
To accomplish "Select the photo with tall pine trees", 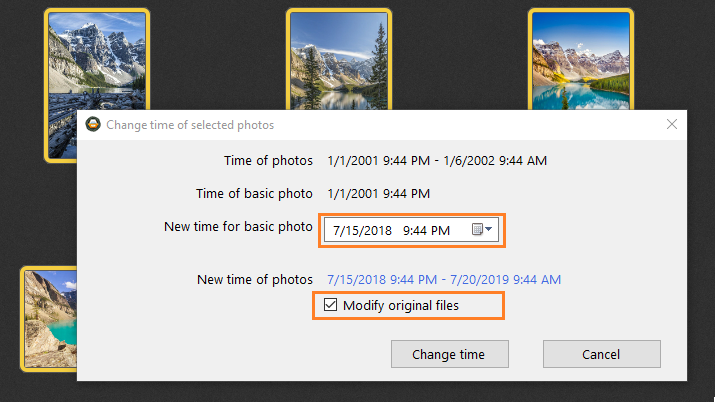I will click(339, 59).
